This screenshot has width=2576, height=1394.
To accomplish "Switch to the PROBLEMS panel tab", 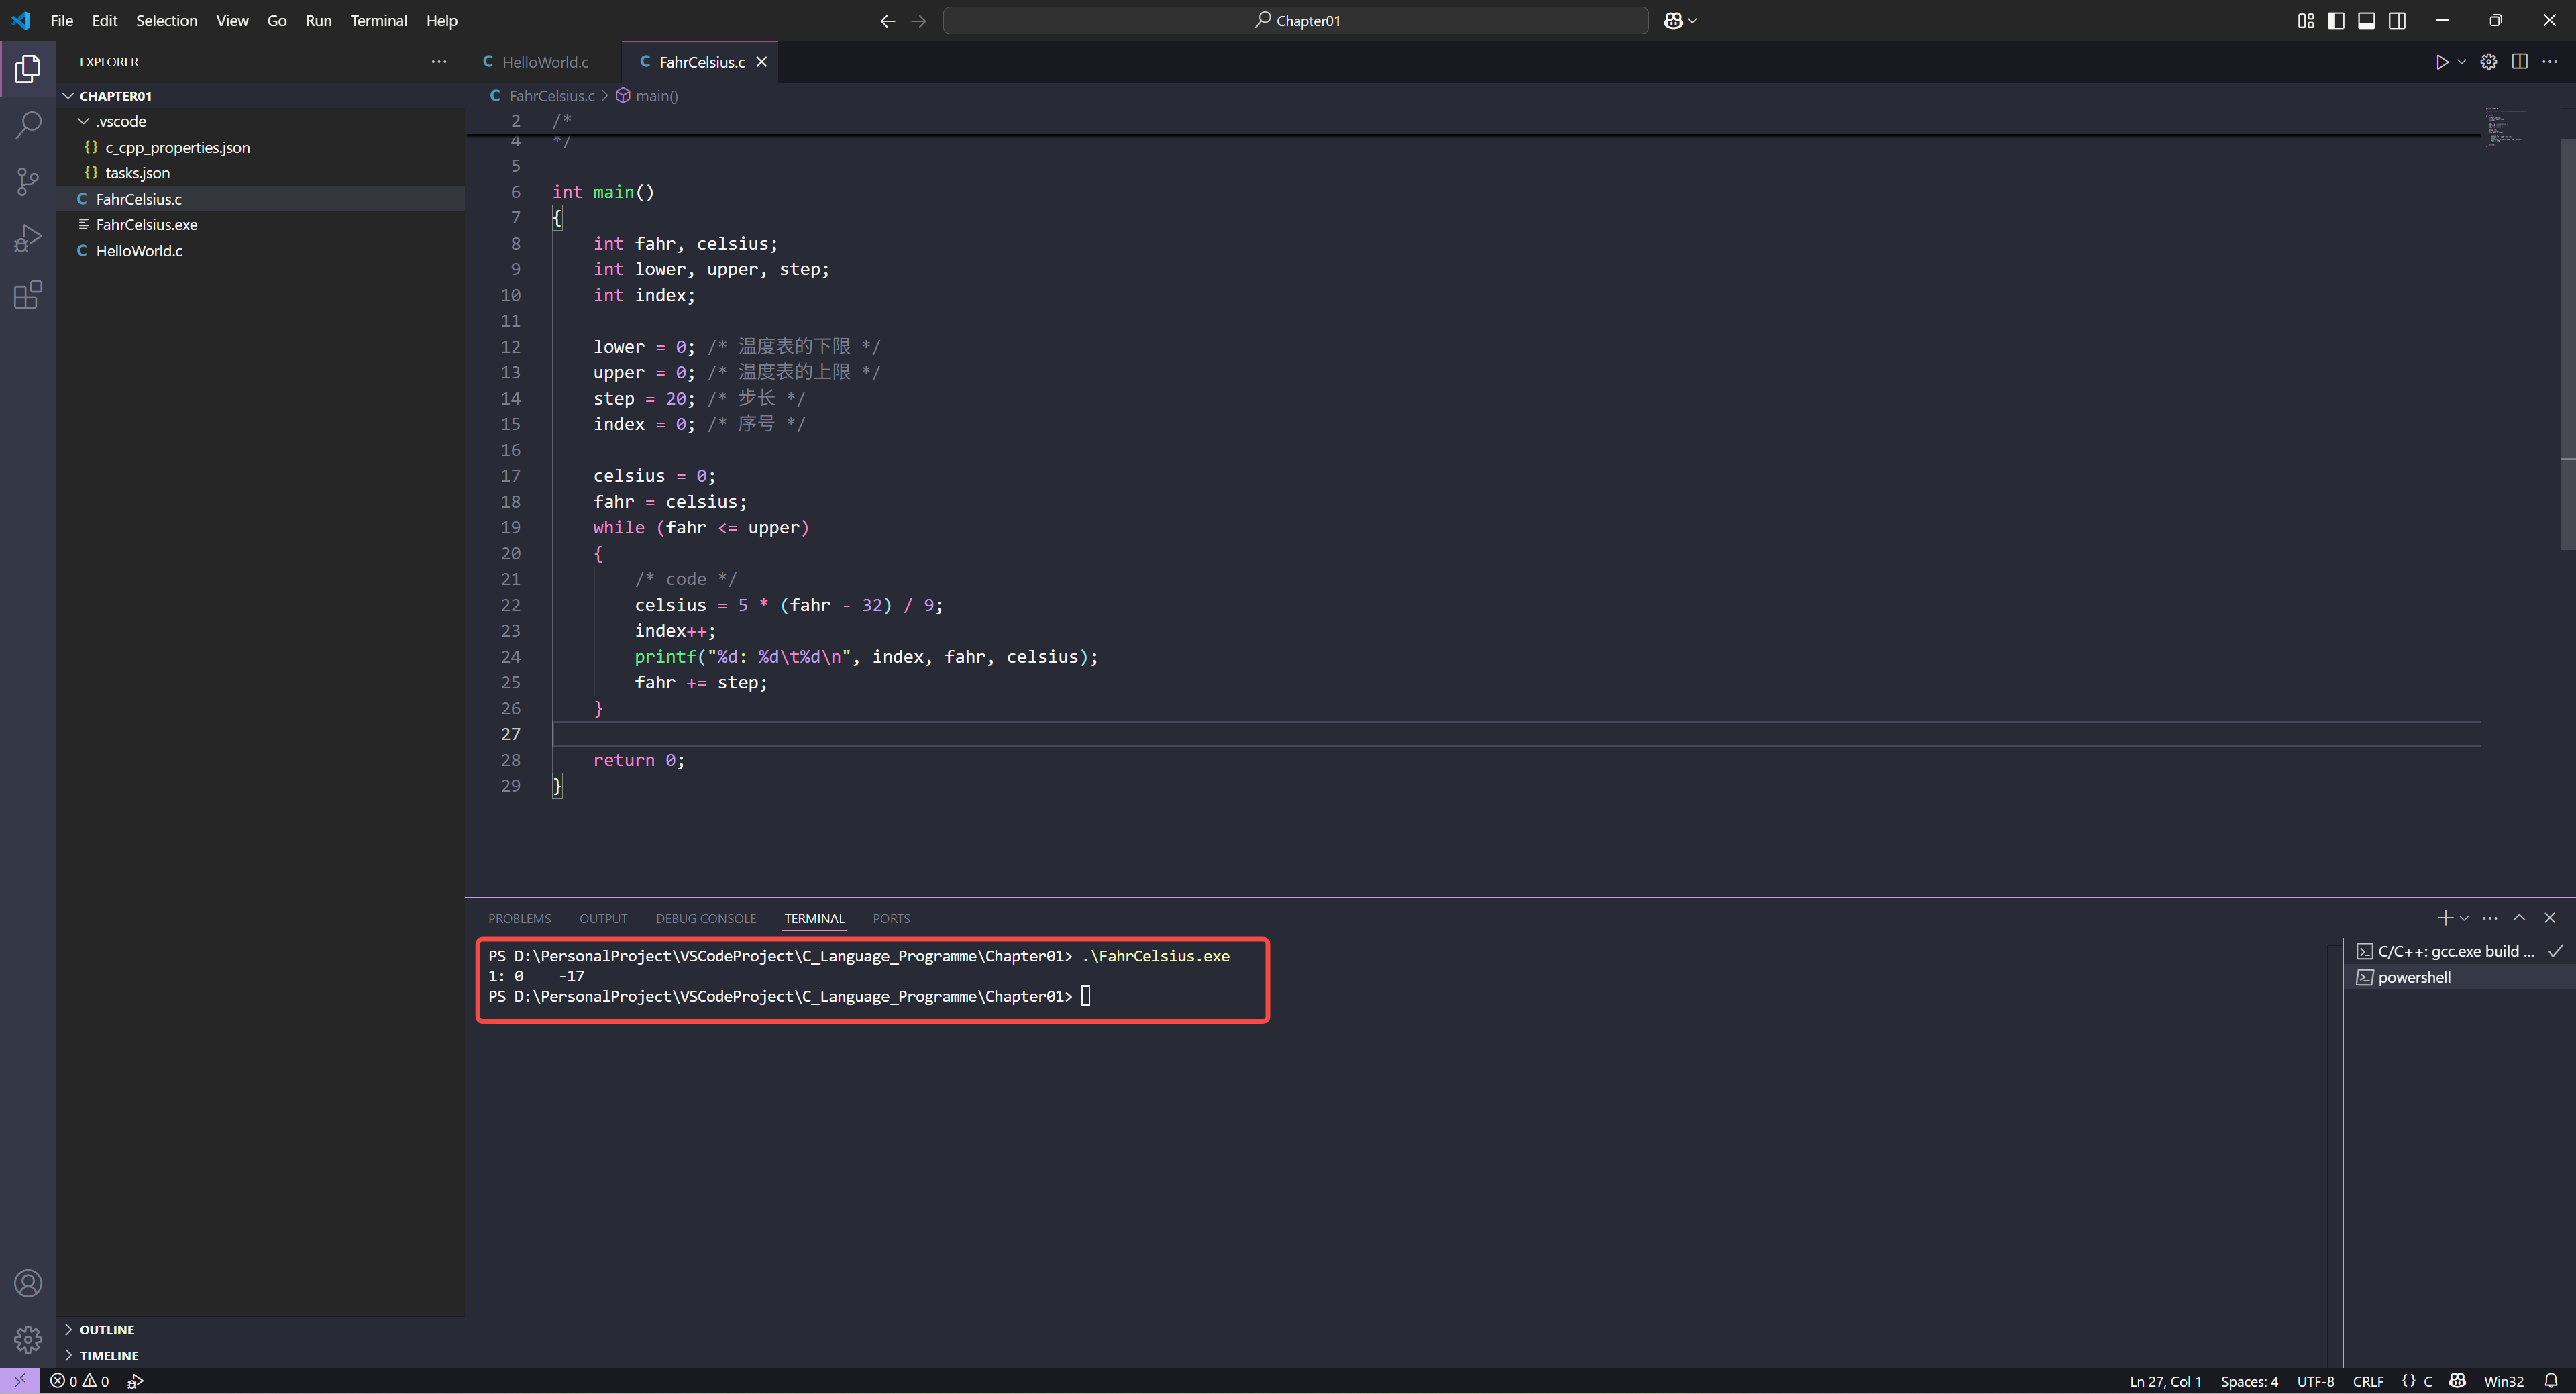I will pos(519,918).
